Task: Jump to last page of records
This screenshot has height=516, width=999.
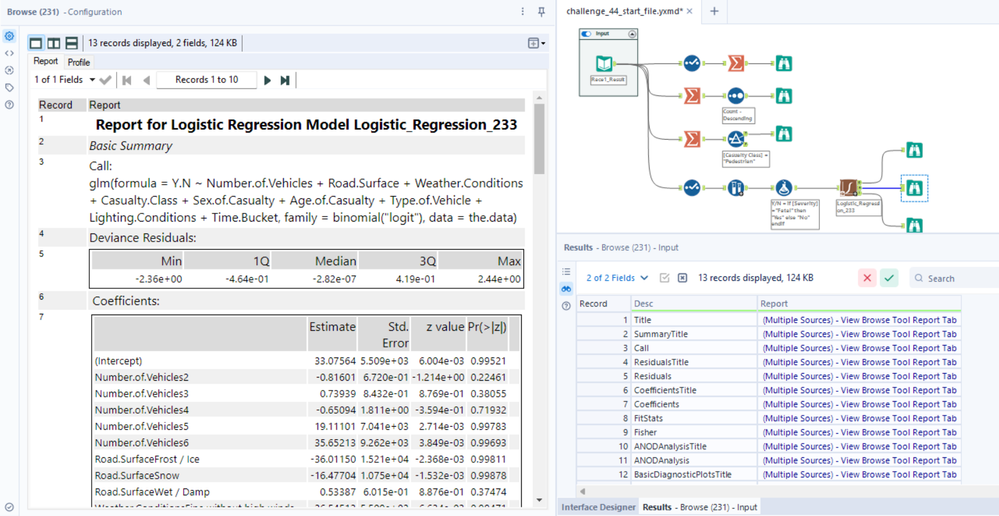Action: [x=285, y=80]
